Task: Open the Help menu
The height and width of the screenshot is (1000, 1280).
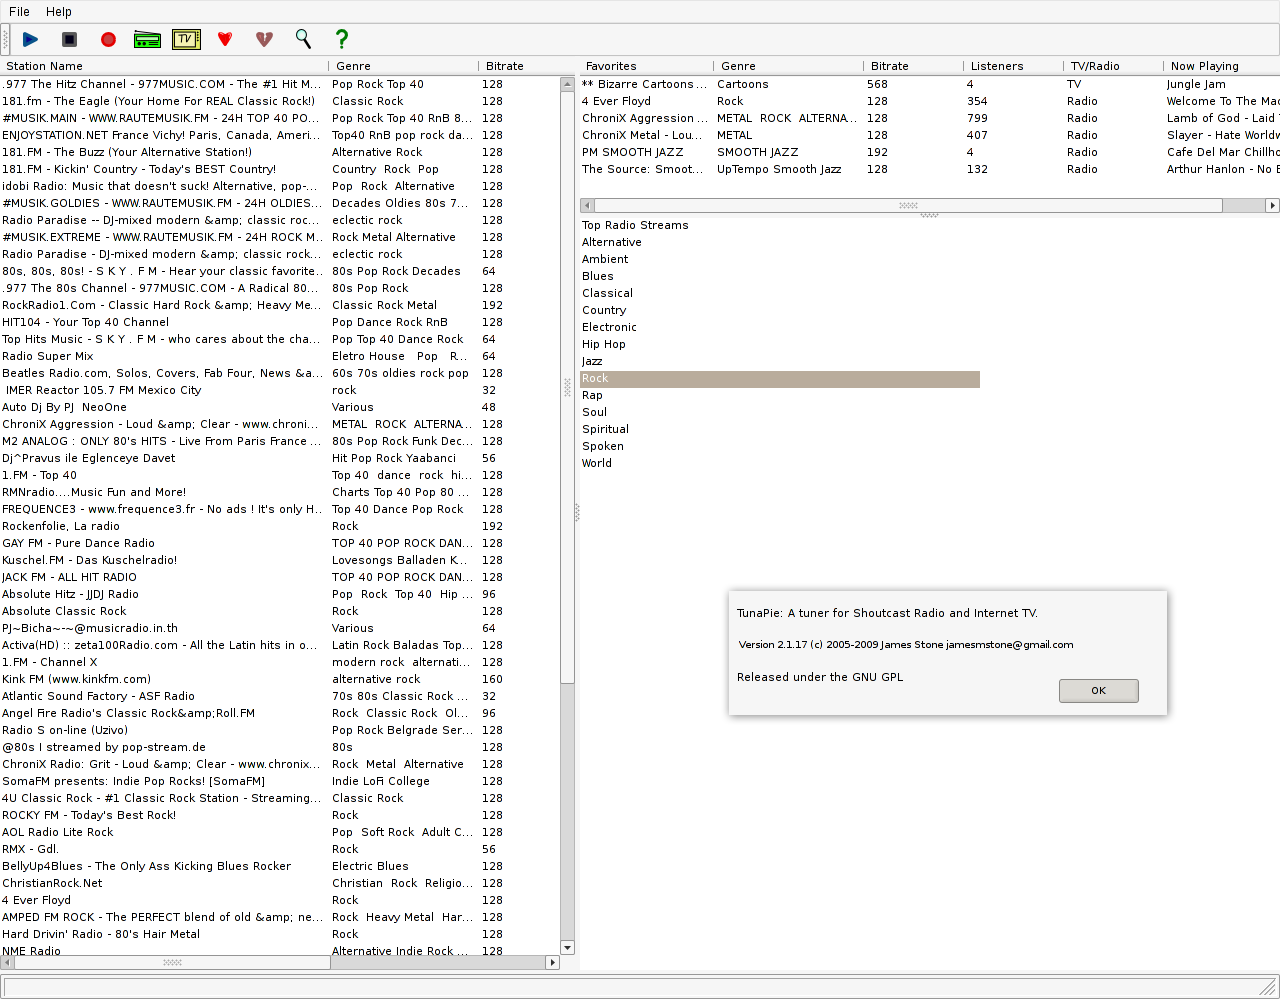Action: point(59,11)
